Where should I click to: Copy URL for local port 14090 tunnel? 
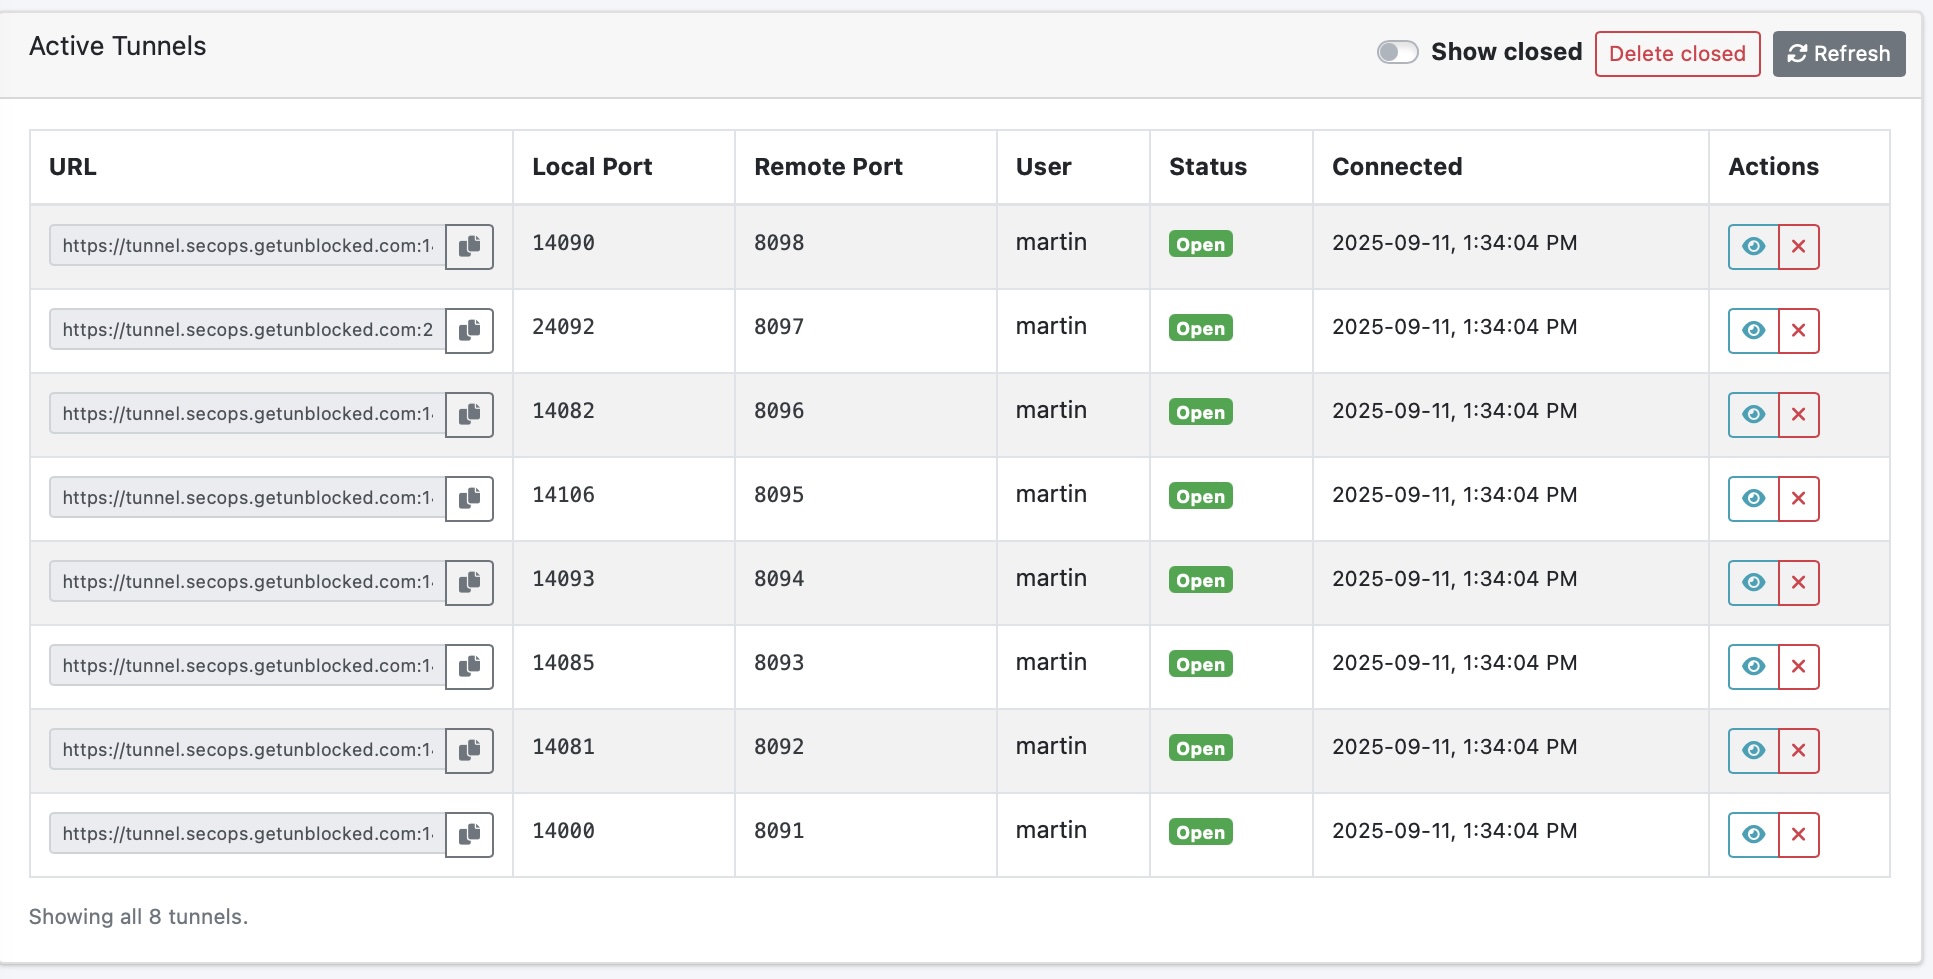tap(469, 246)
